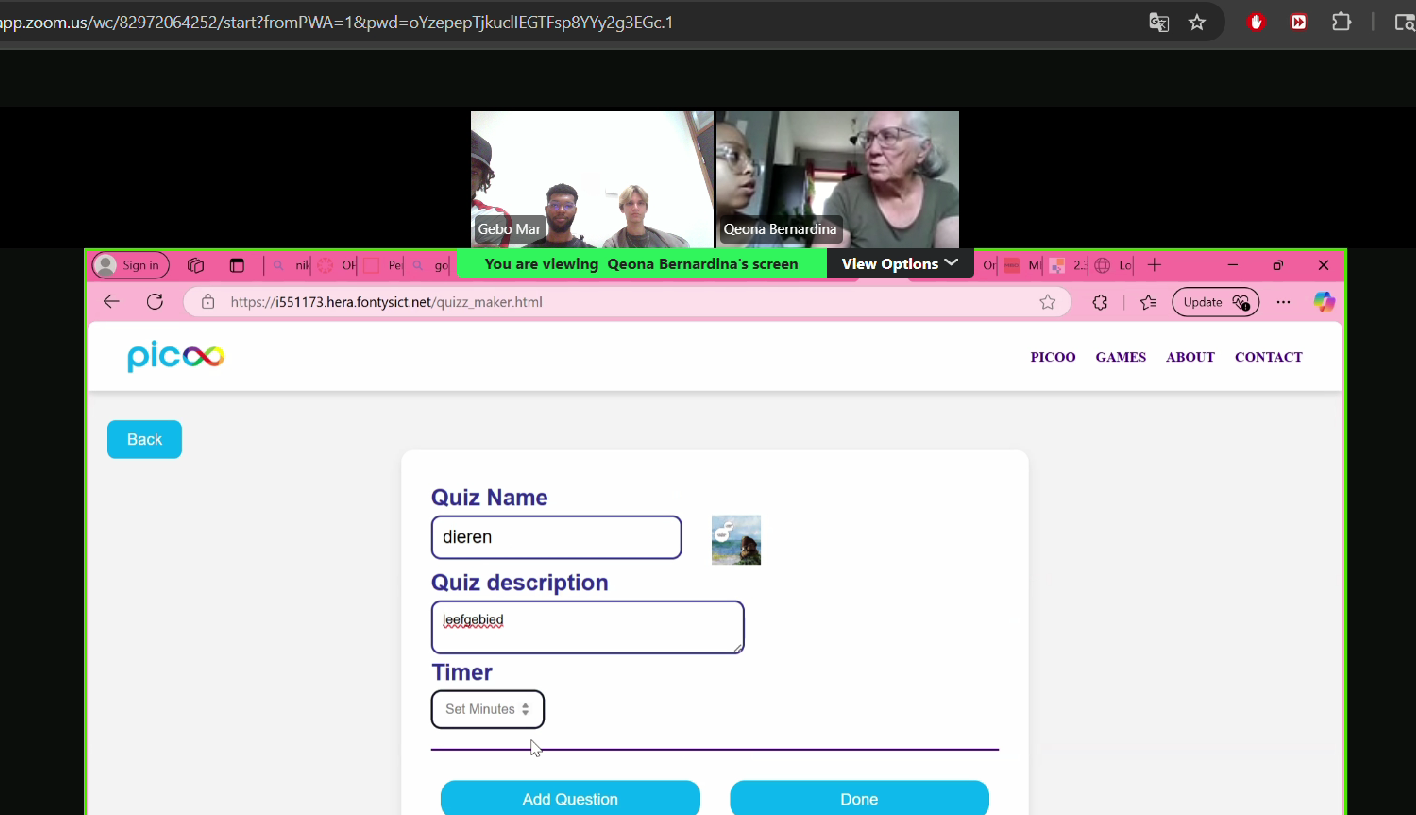Click the Edge favorites star in the quizz_maker address bar

tap(1047, 302)
